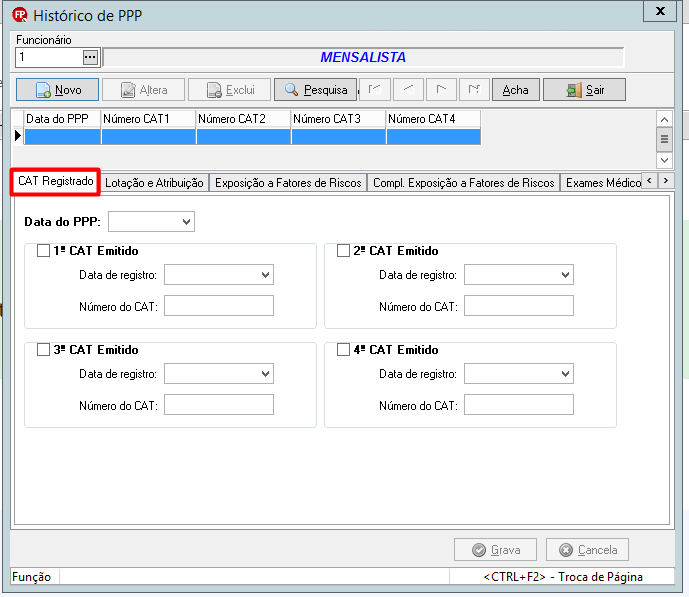This screenshot has width=689, height=597.
Task: Click the current row indicator arrow in grid
Action: (18, 136)
